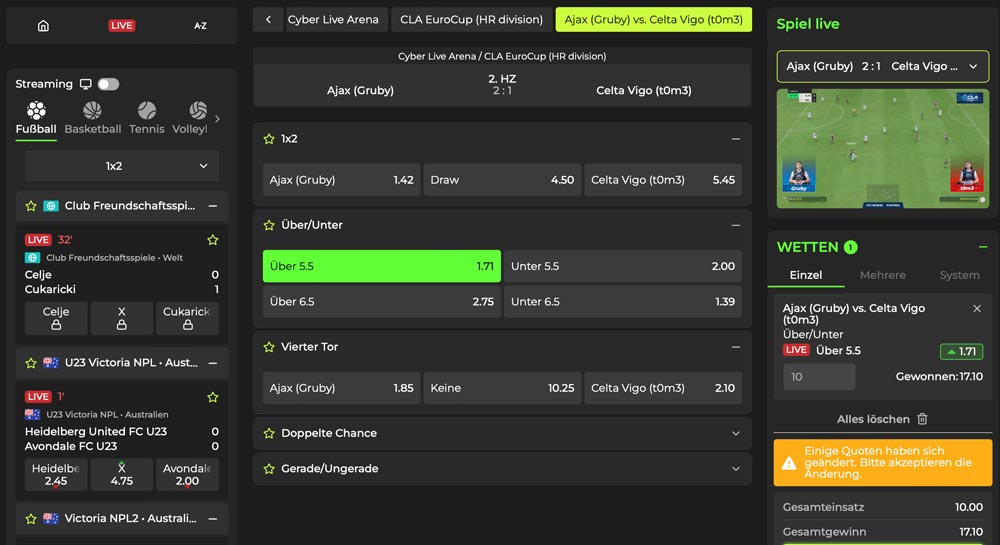Toggle the Streaming switch
This screenshot has height=545, width=1000.
(108, 84)
